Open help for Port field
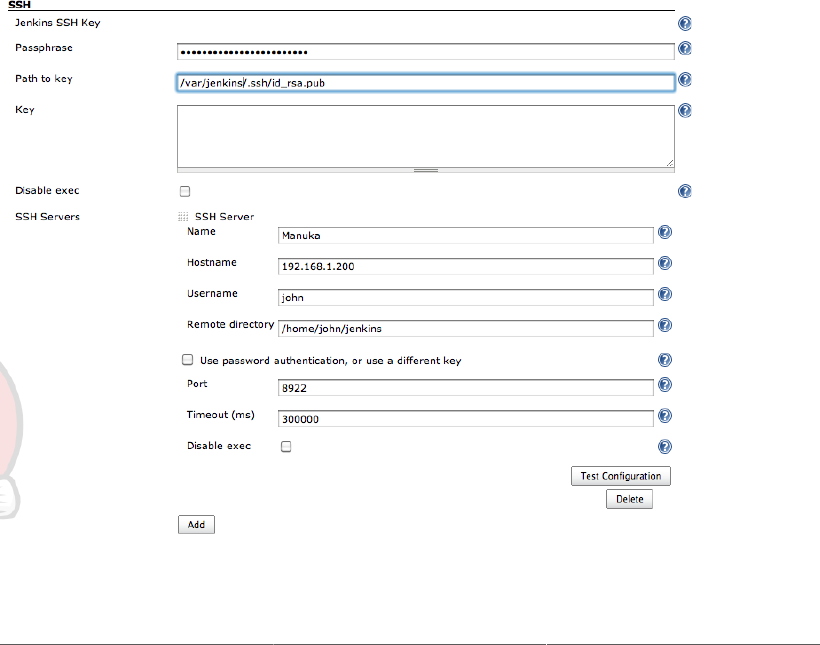Viewport: 820px width, 645px height. pyautogui.click(x=665, y=385)
